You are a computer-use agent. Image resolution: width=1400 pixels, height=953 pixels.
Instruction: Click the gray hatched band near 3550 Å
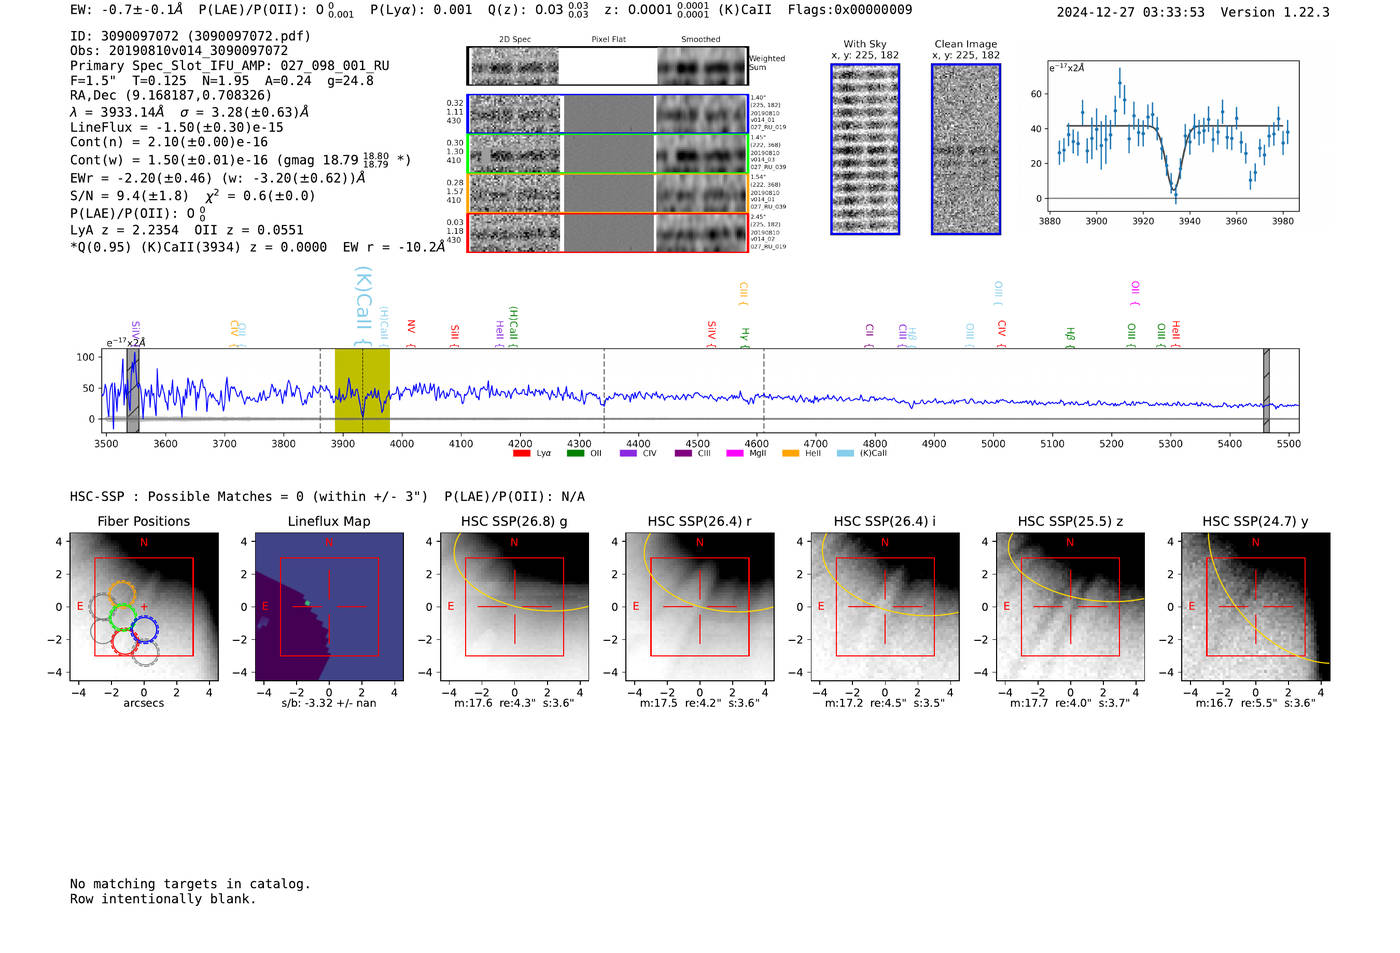[x=133, y=390]
